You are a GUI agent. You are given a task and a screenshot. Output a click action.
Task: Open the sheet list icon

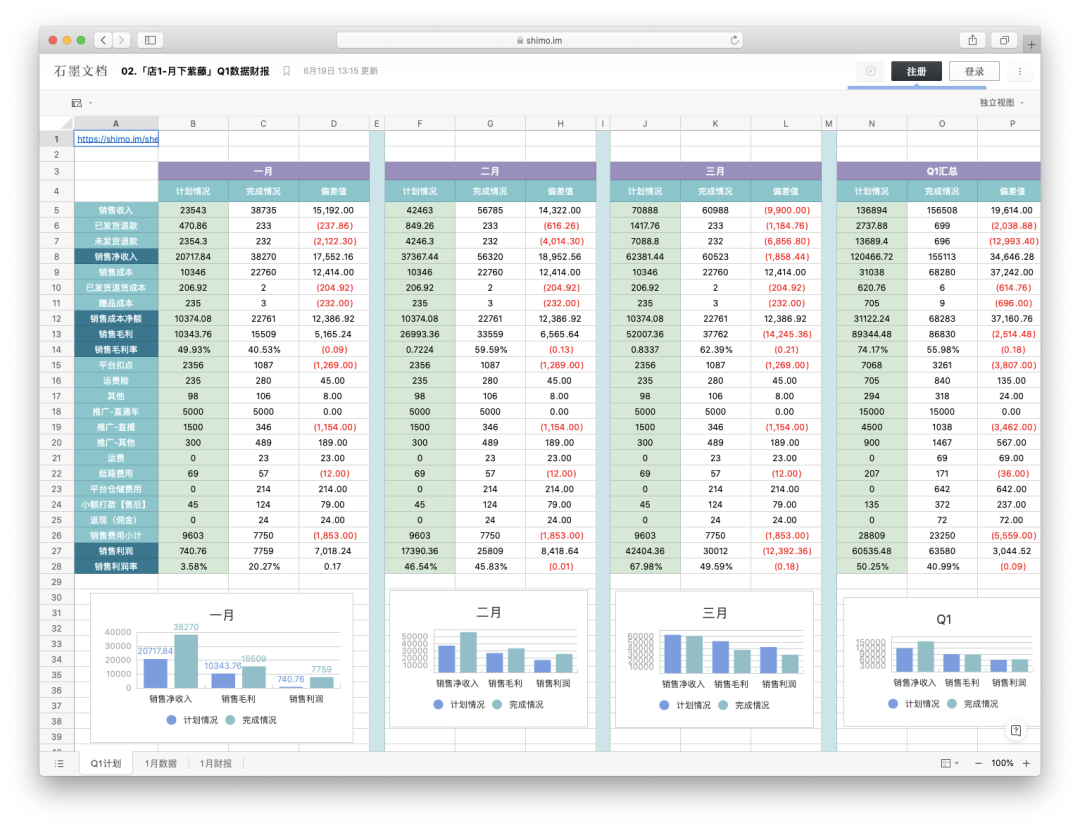[59, 763]
